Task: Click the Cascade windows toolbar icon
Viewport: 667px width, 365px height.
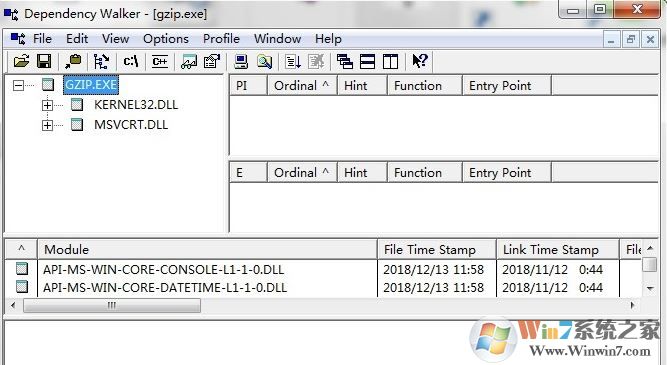Action: tap(345, 62)
